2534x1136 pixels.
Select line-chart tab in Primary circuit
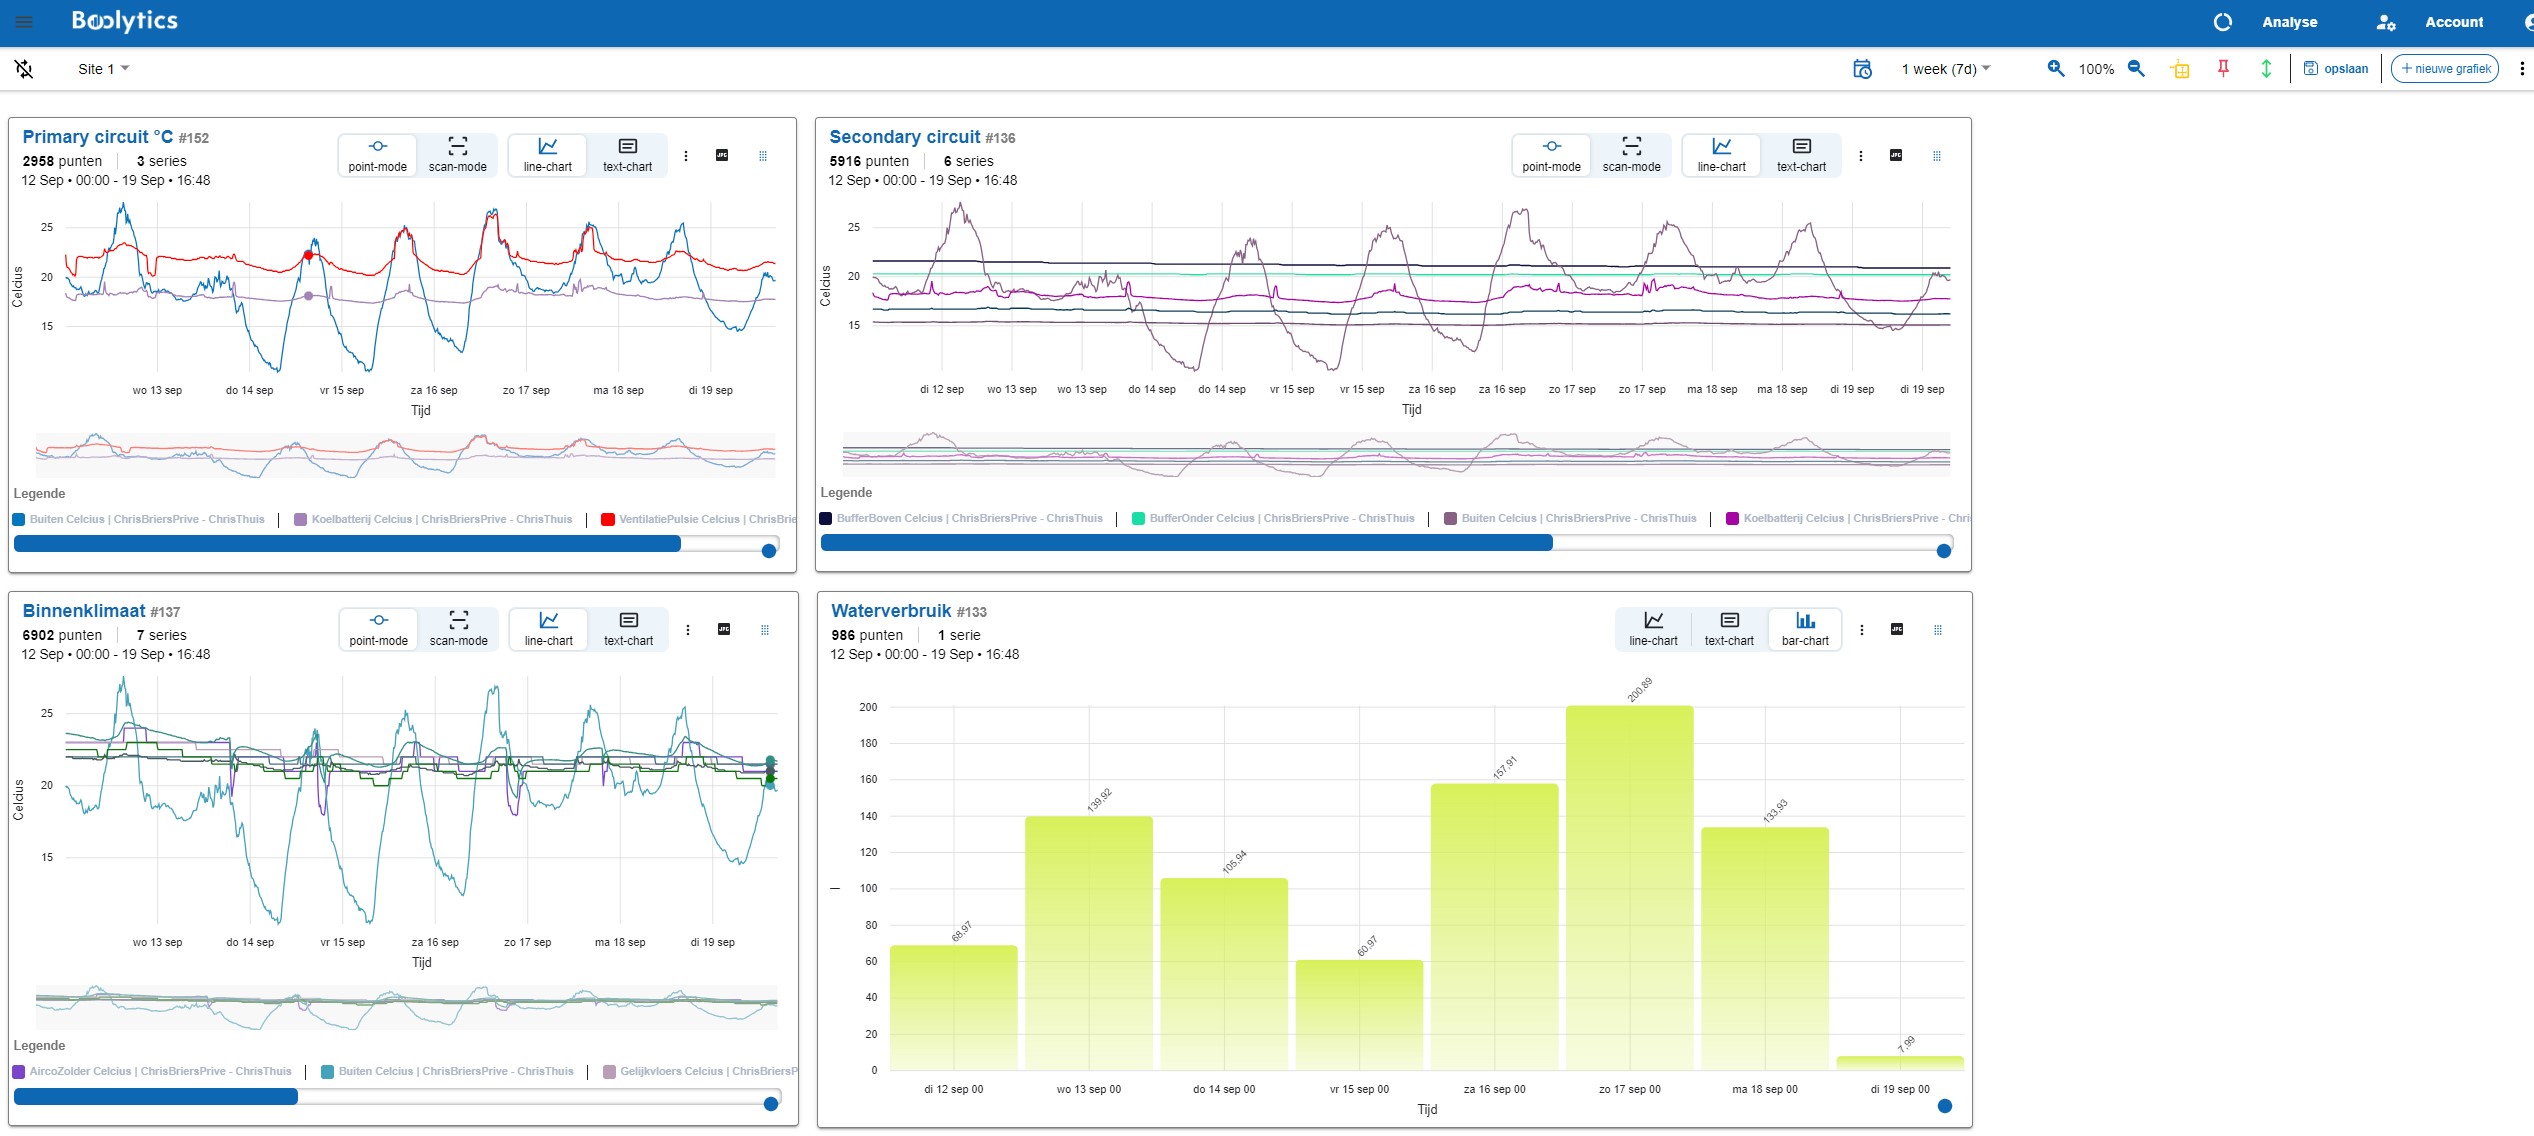point(547,155)
